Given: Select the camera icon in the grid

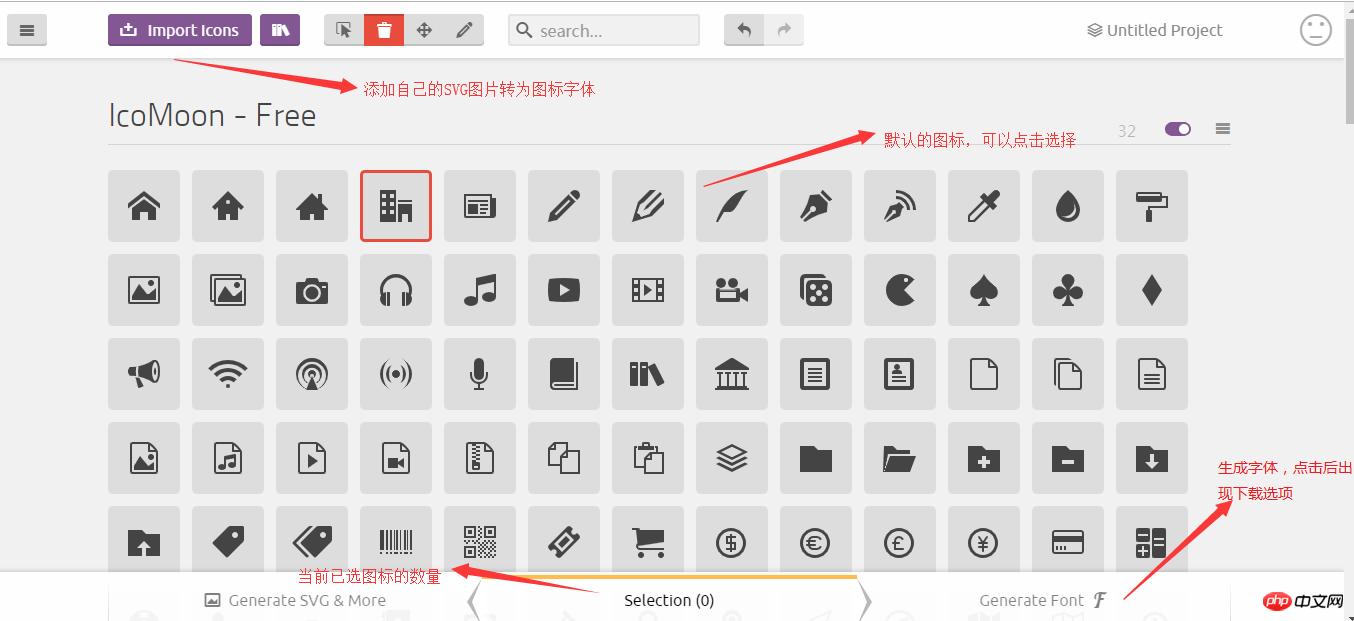Looking at the screenshot, I should [x=312, y=290].
